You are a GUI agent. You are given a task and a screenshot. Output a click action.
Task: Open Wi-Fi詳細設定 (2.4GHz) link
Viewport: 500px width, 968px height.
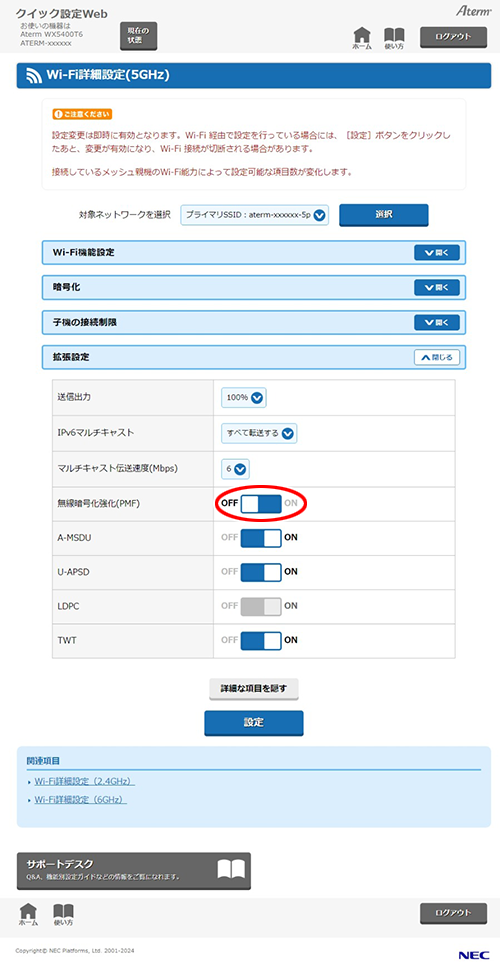pyautogui.click(x=85, y=782)
